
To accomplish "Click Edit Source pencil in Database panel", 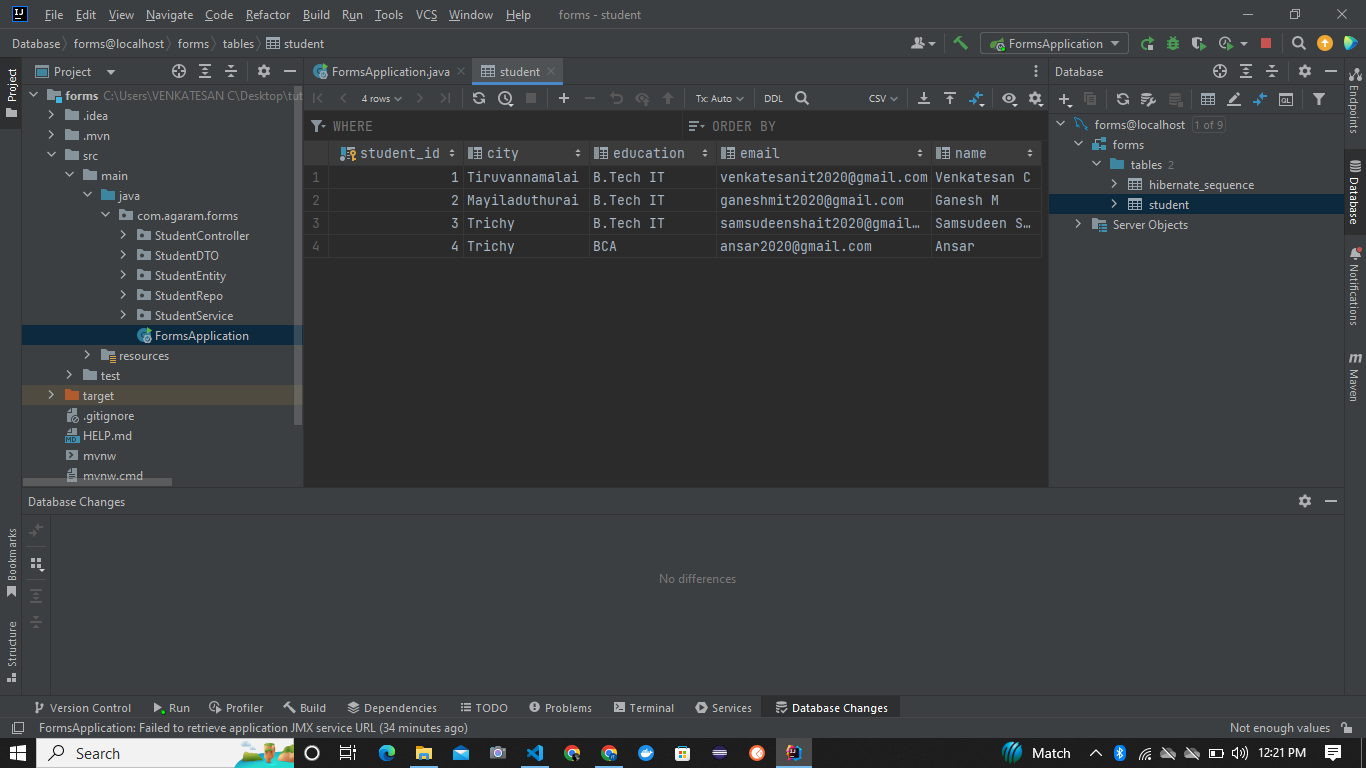I will click(x=1234, y=99).
